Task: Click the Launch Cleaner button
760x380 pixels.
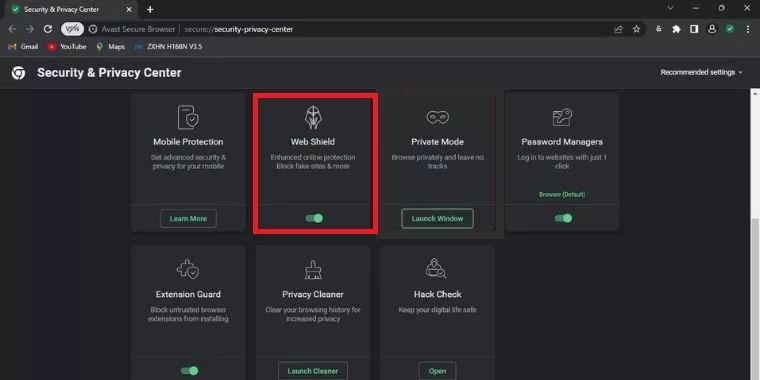Action: [313, 371]
